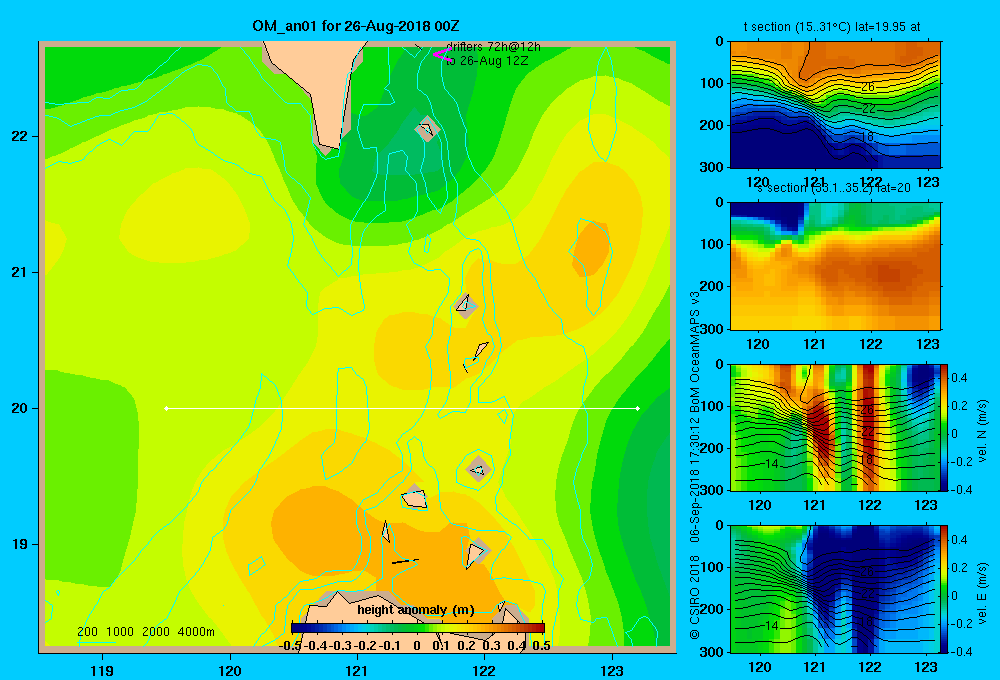Click latitude label 22 on the main map
Image resolution: width=1000 pixels, height=680 pixels.
coord(19,137)
